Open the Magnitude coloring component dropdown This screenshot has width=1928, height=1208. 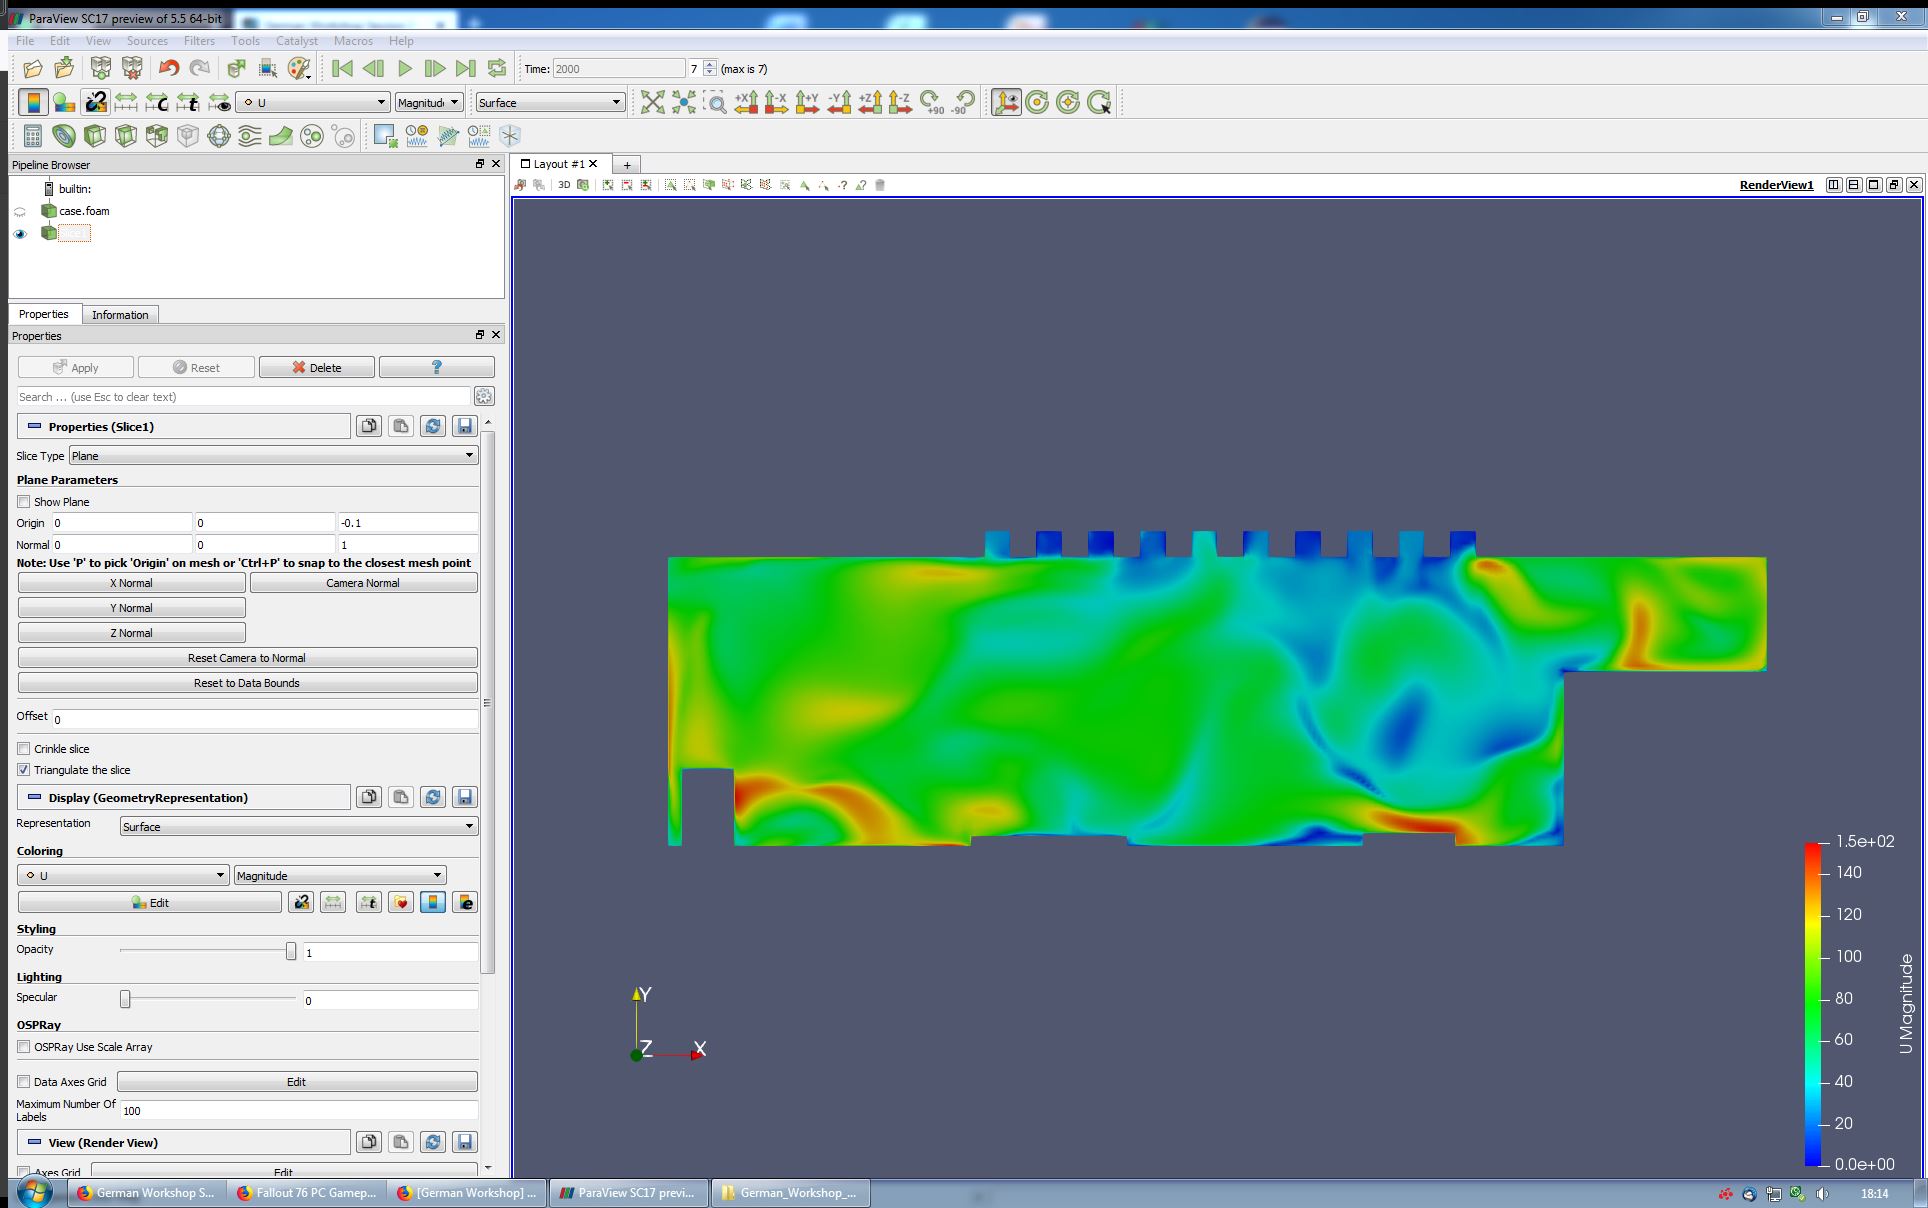339,876
